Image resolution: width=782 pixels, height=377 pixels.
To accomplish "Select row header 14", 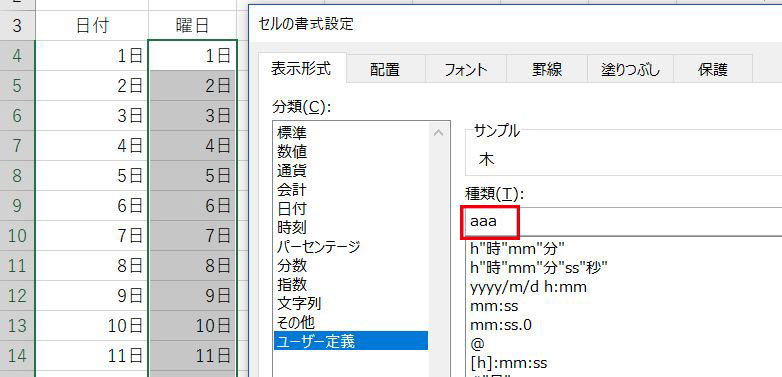I will coord(17,355).
